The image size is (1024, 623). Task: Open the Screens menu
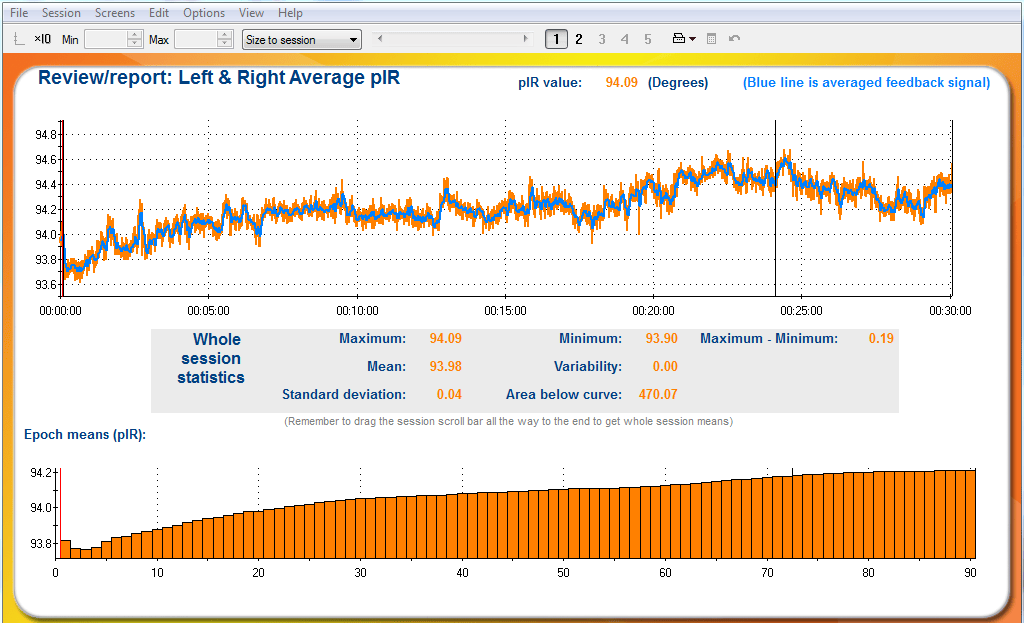(x=115, y=13)
